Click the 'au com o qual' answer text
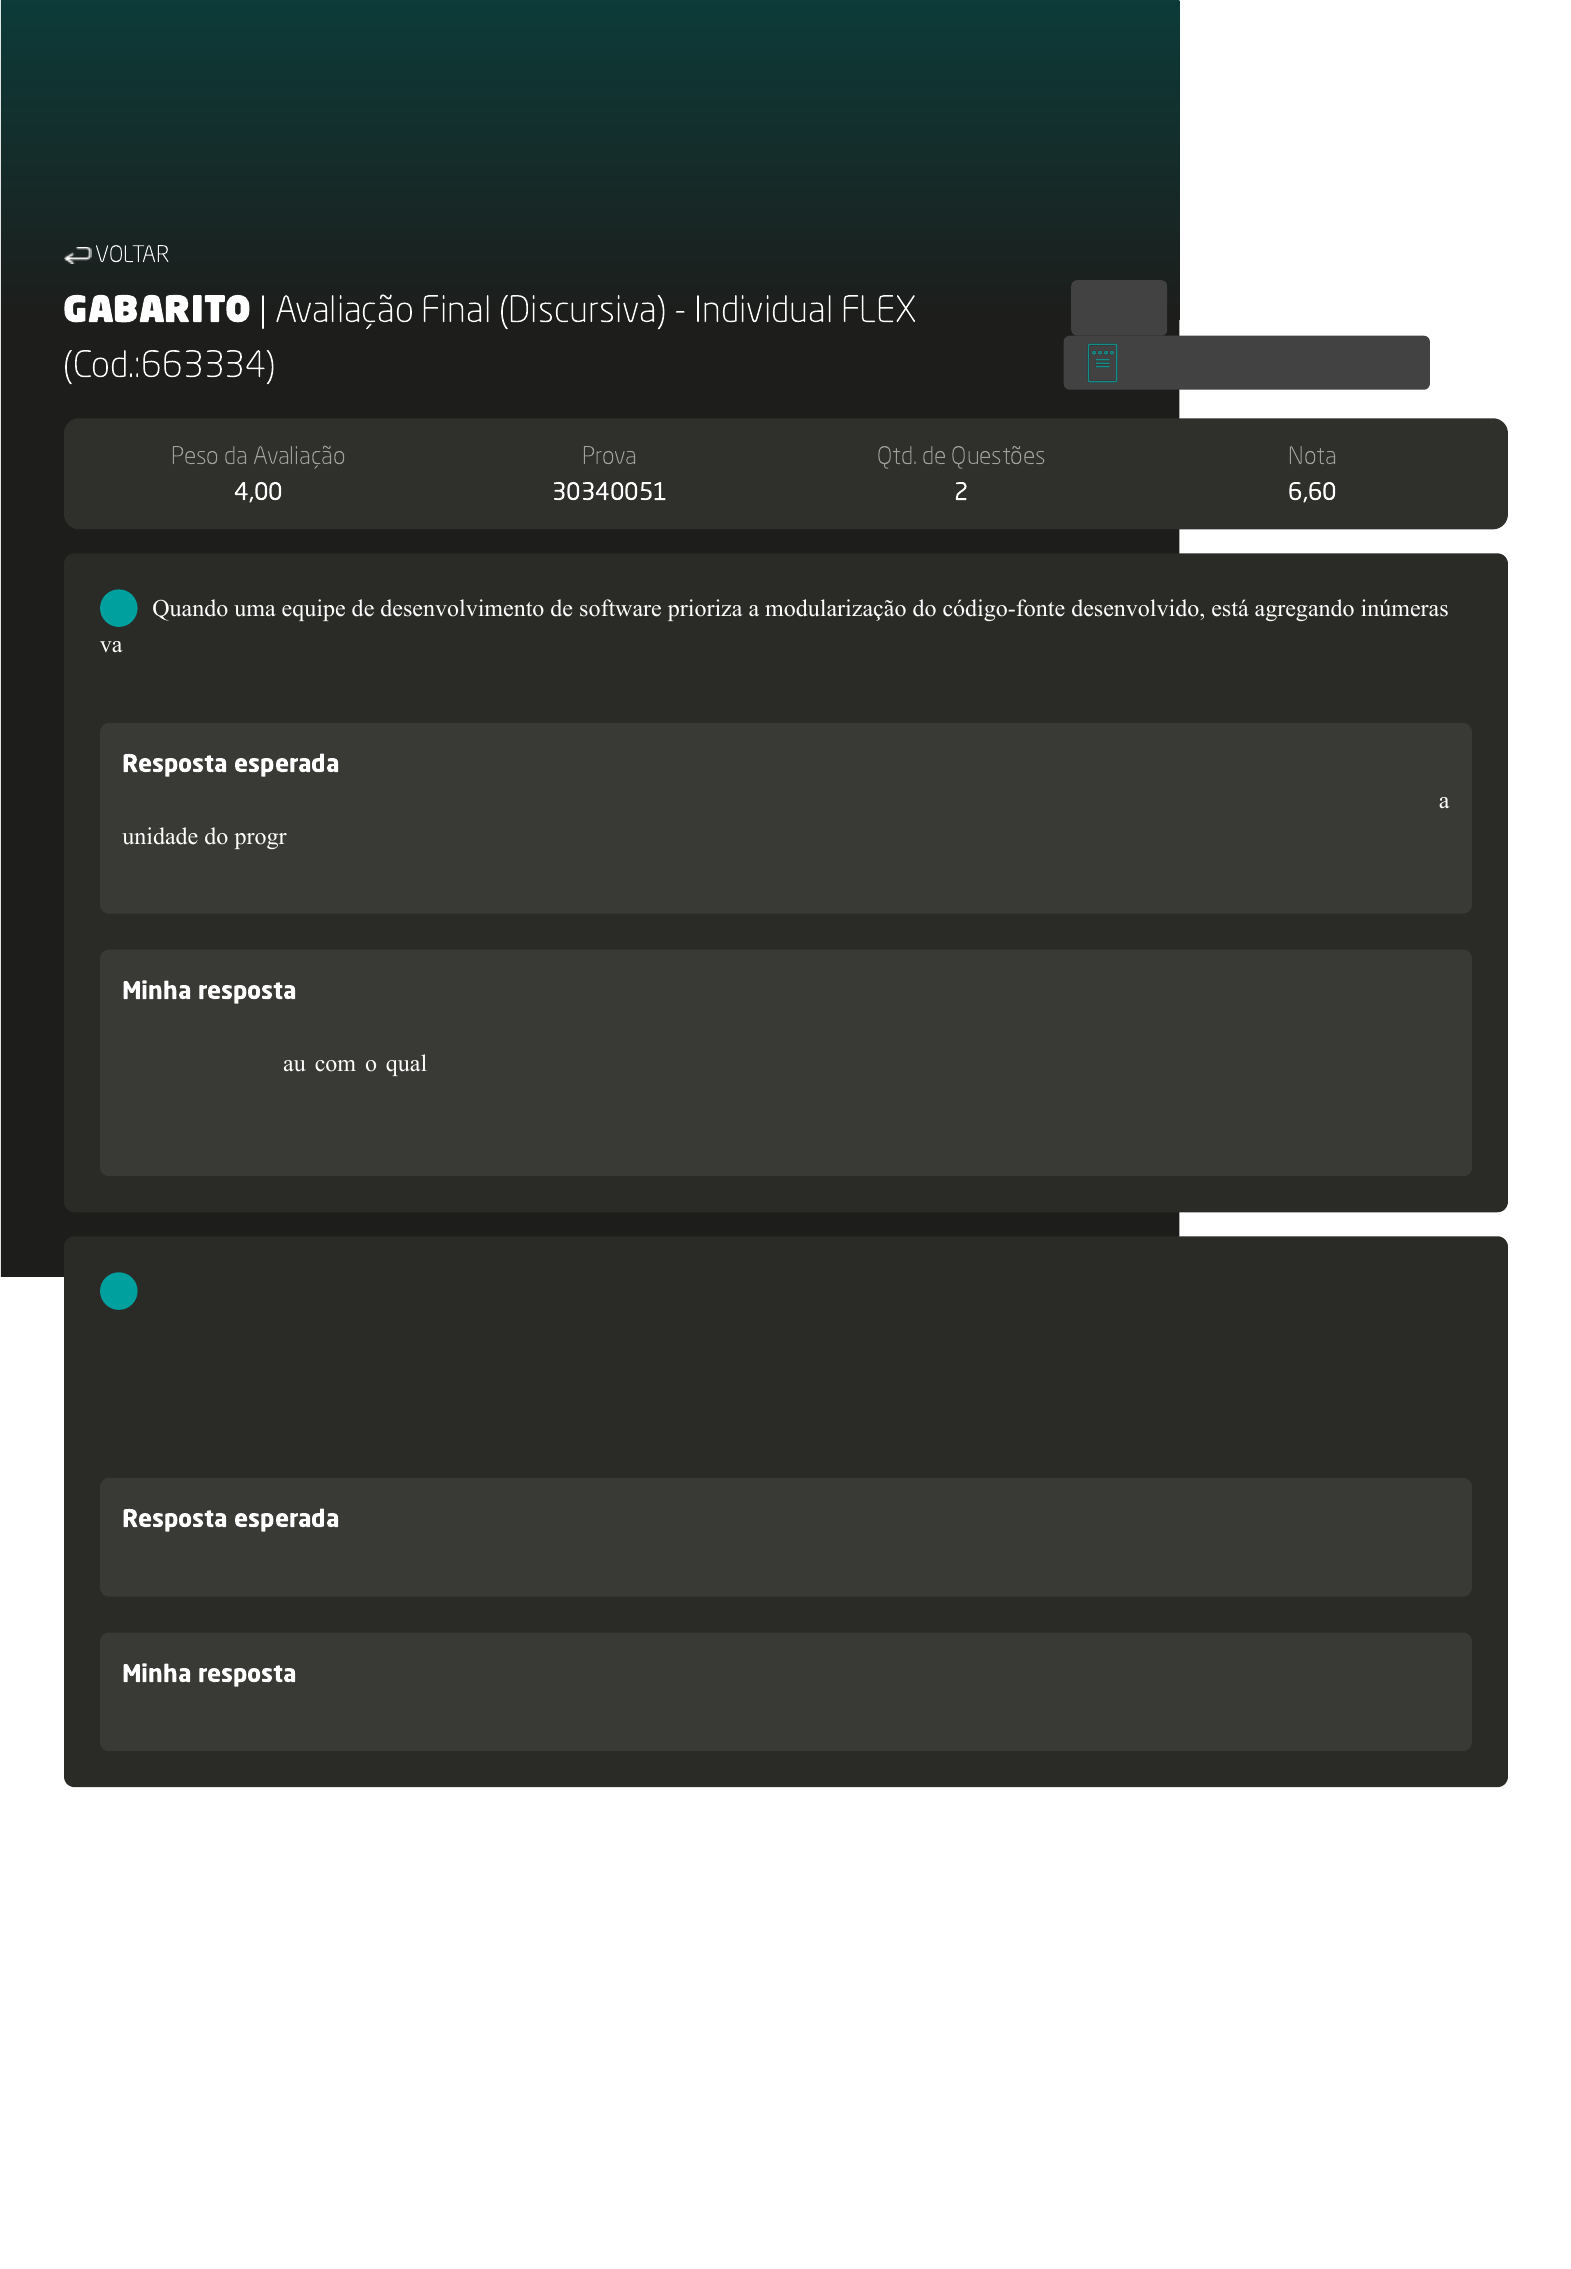This screenshot has height=2269, width=1571. (x=354, y=1064)
